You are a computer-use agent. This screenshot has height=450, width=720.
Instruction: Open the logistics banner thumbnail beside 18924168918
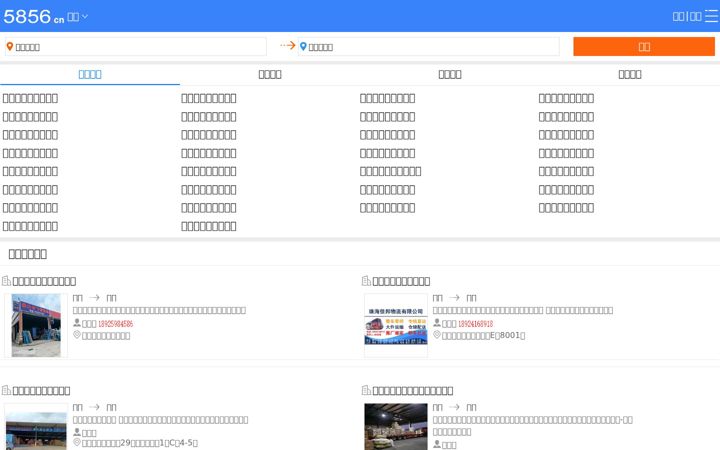396,326
